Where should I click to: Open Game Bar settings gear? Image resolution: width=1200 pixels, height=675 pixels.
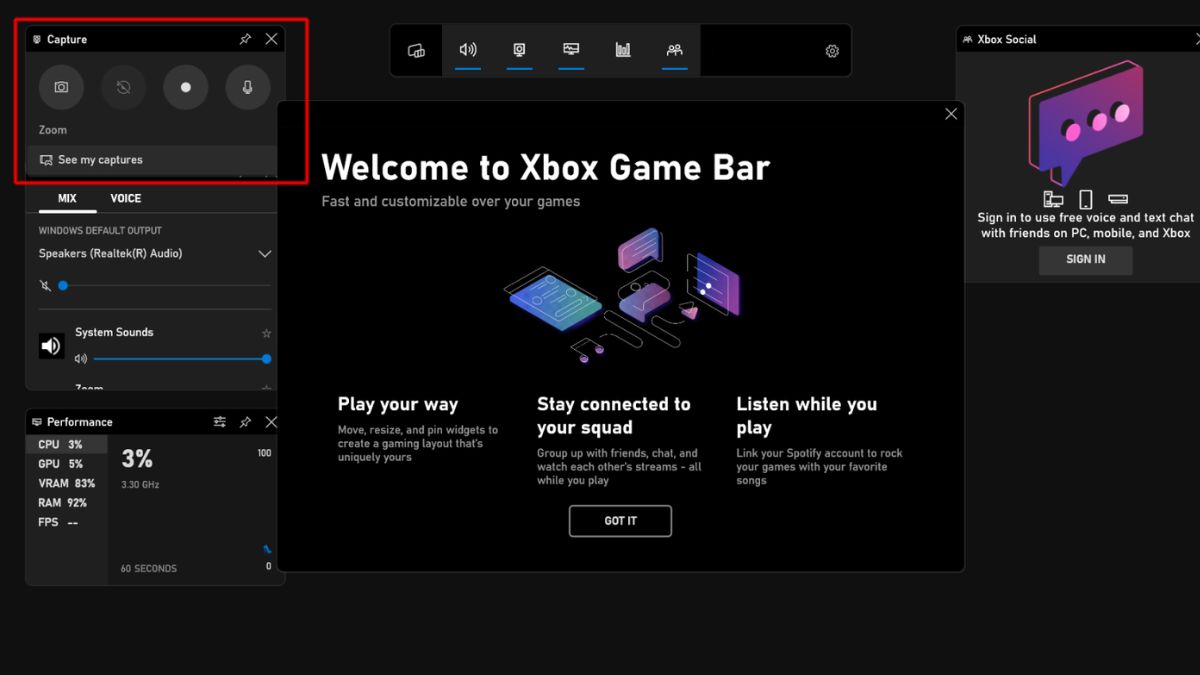tap(832, 51)
